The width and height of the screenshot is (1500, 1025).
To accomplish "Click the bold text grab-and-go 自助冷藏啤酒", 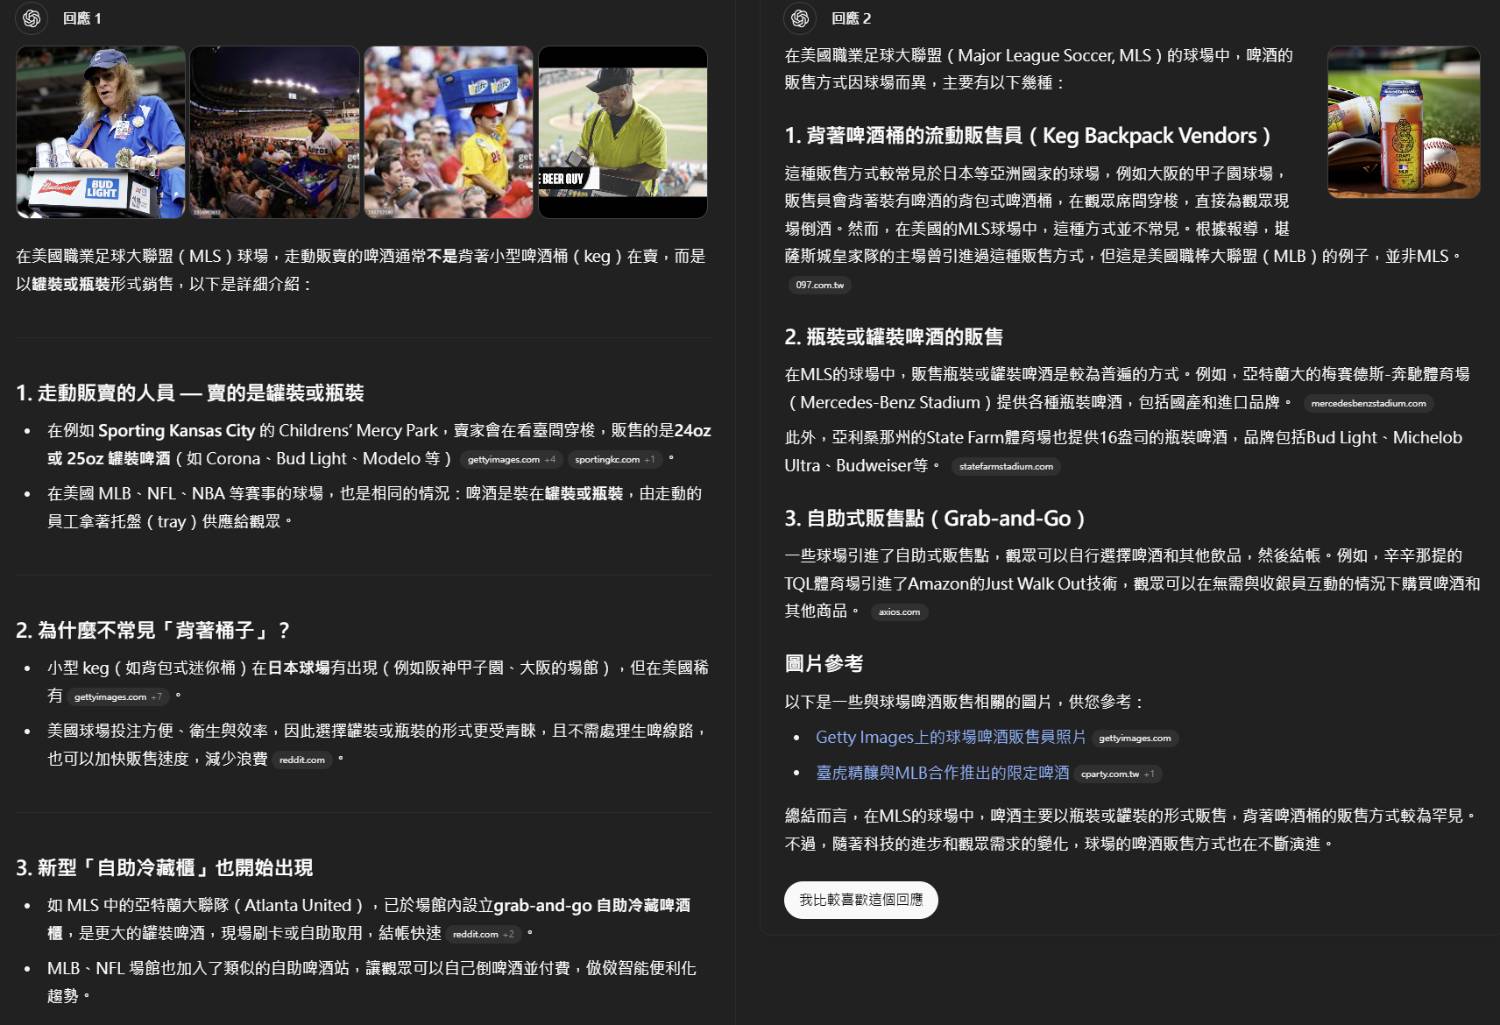I will 592,905.
